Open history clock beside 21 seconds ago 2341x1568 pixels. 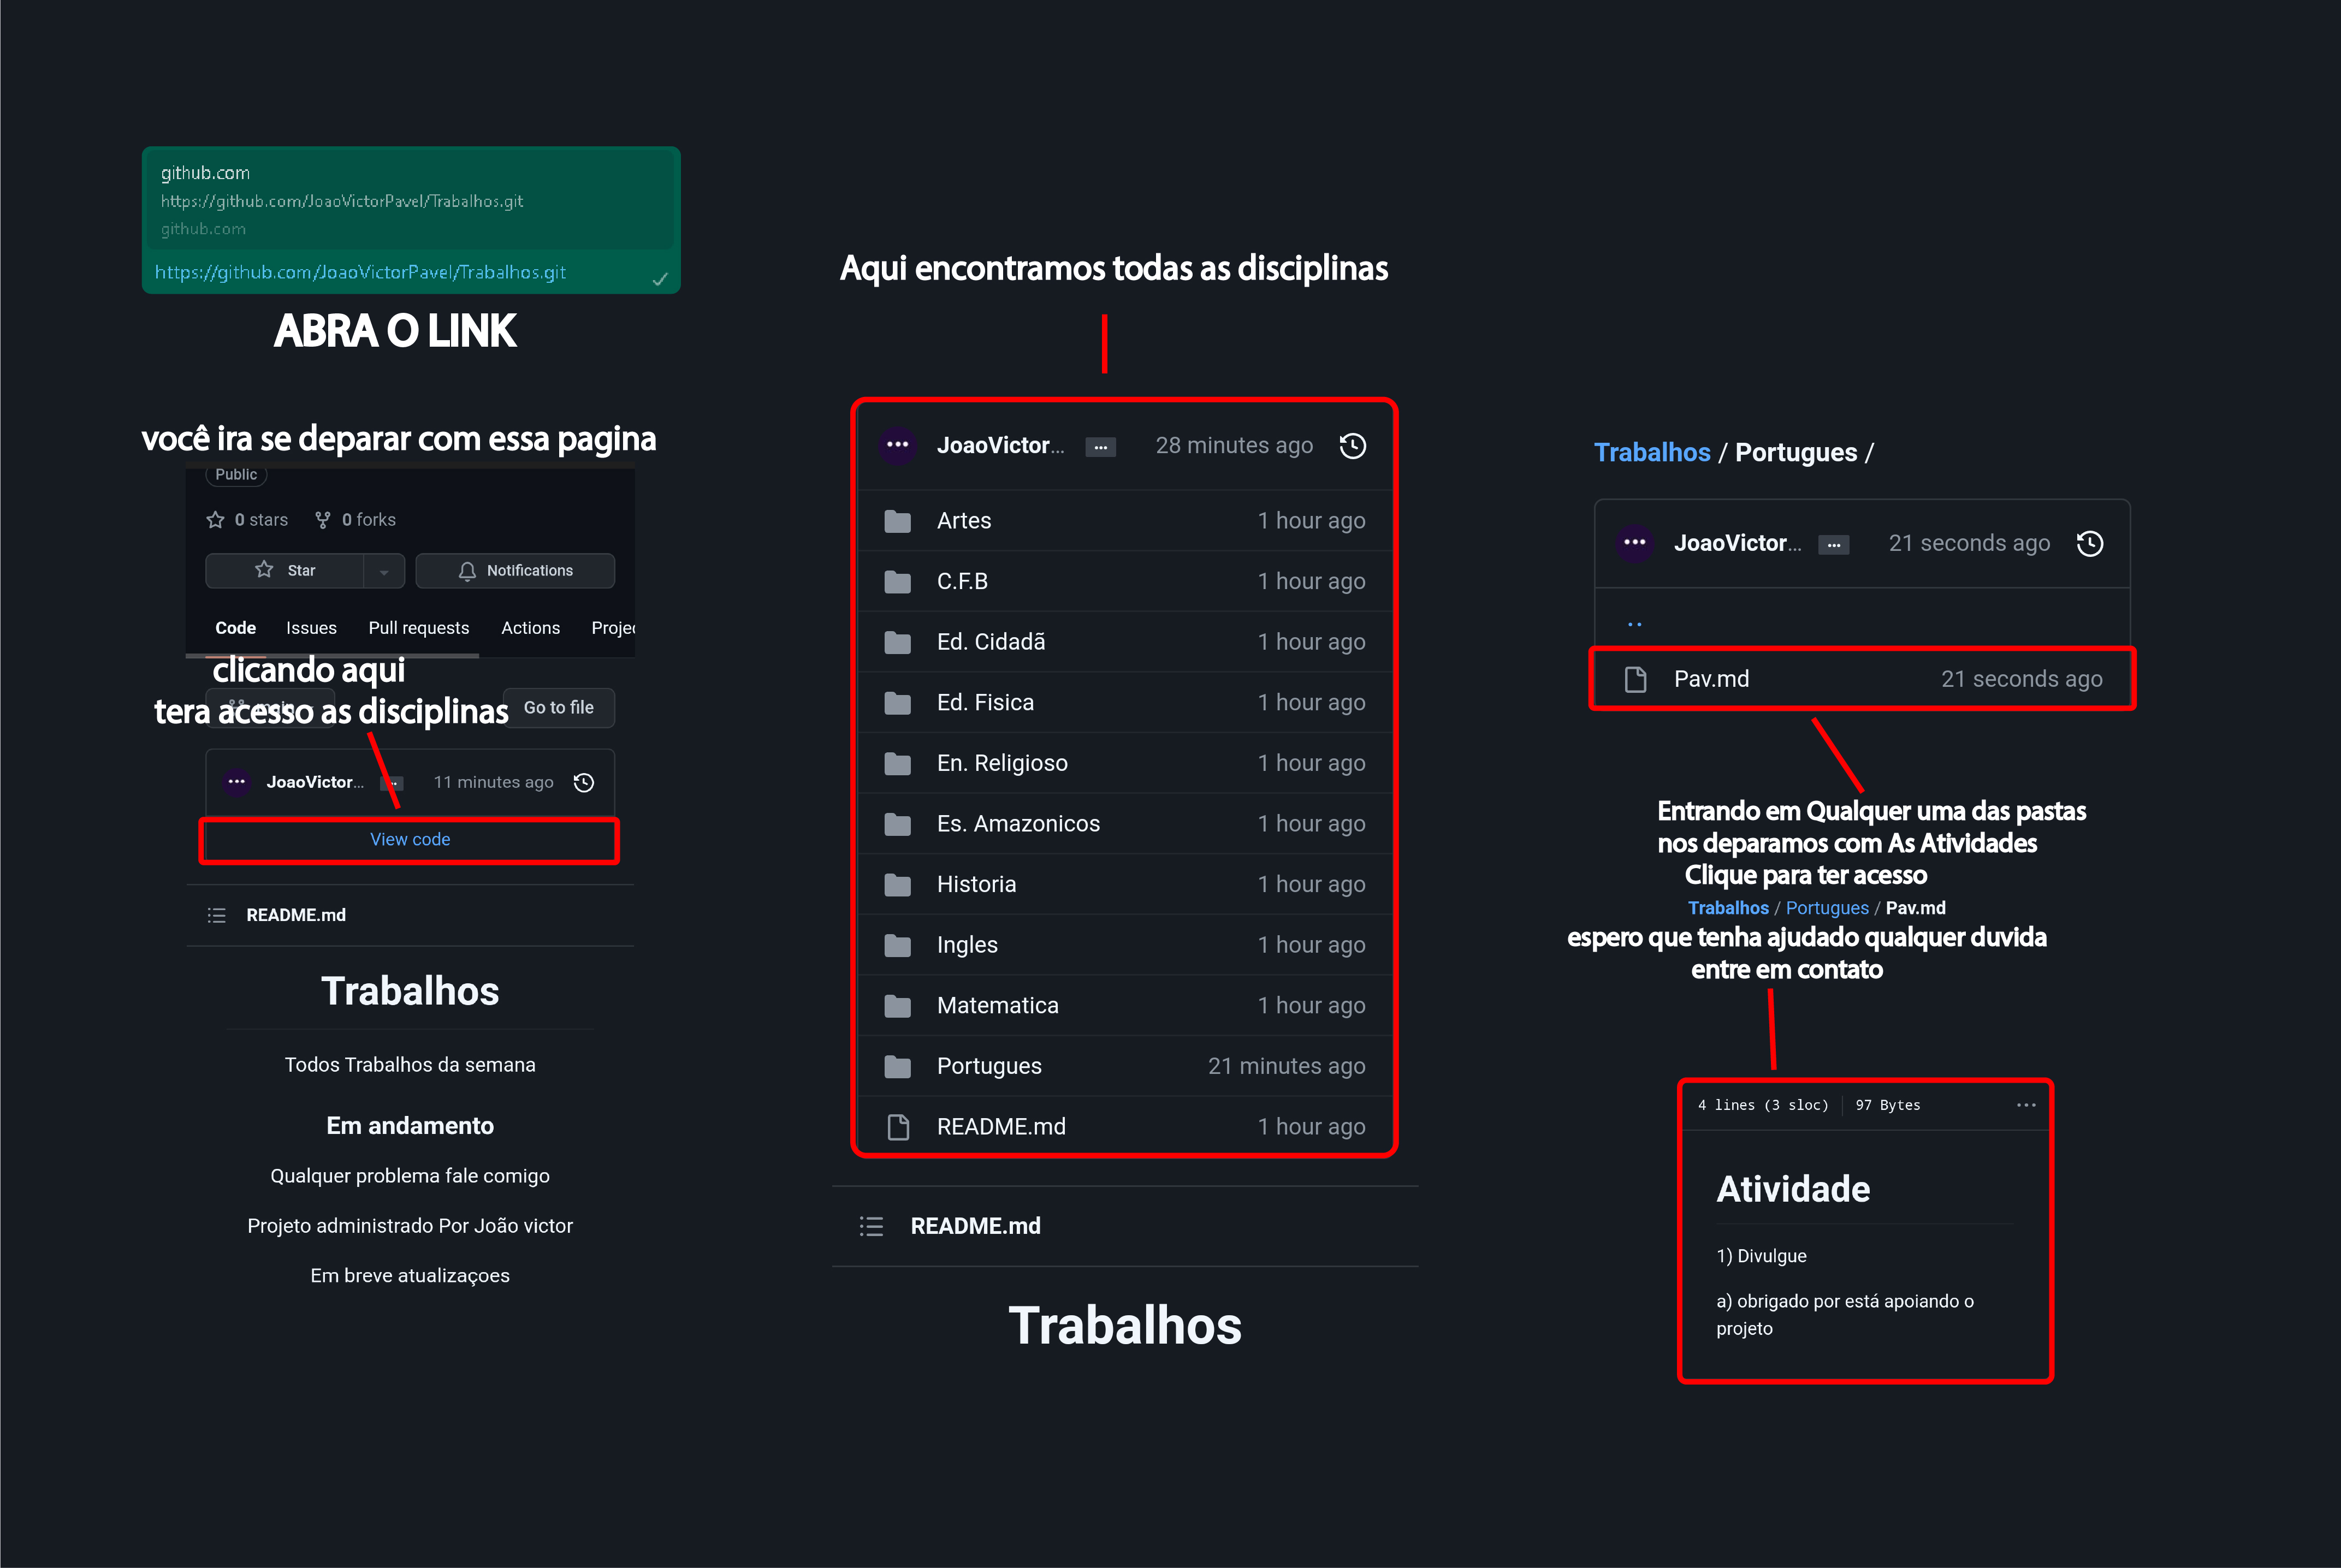[2091, 543]
